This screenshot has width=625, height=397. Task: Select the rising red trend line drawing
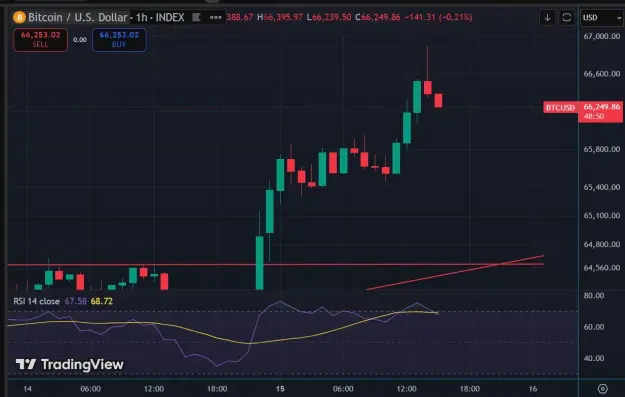(x=454, y=273)
